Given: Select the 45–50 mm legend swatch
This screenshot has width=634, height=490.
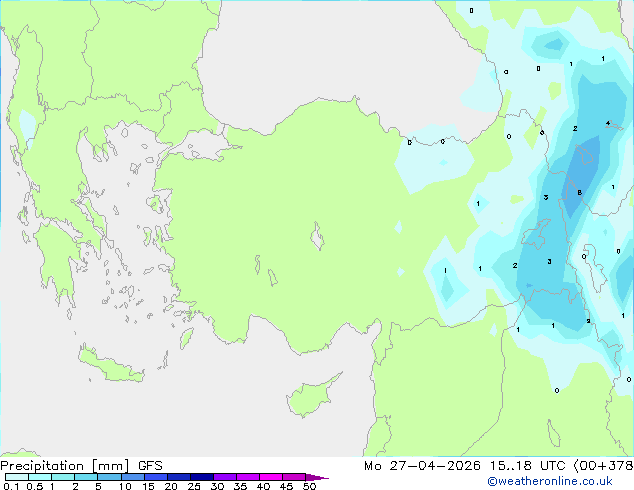Looking at the screenshot, I should (x=294, y=477).
